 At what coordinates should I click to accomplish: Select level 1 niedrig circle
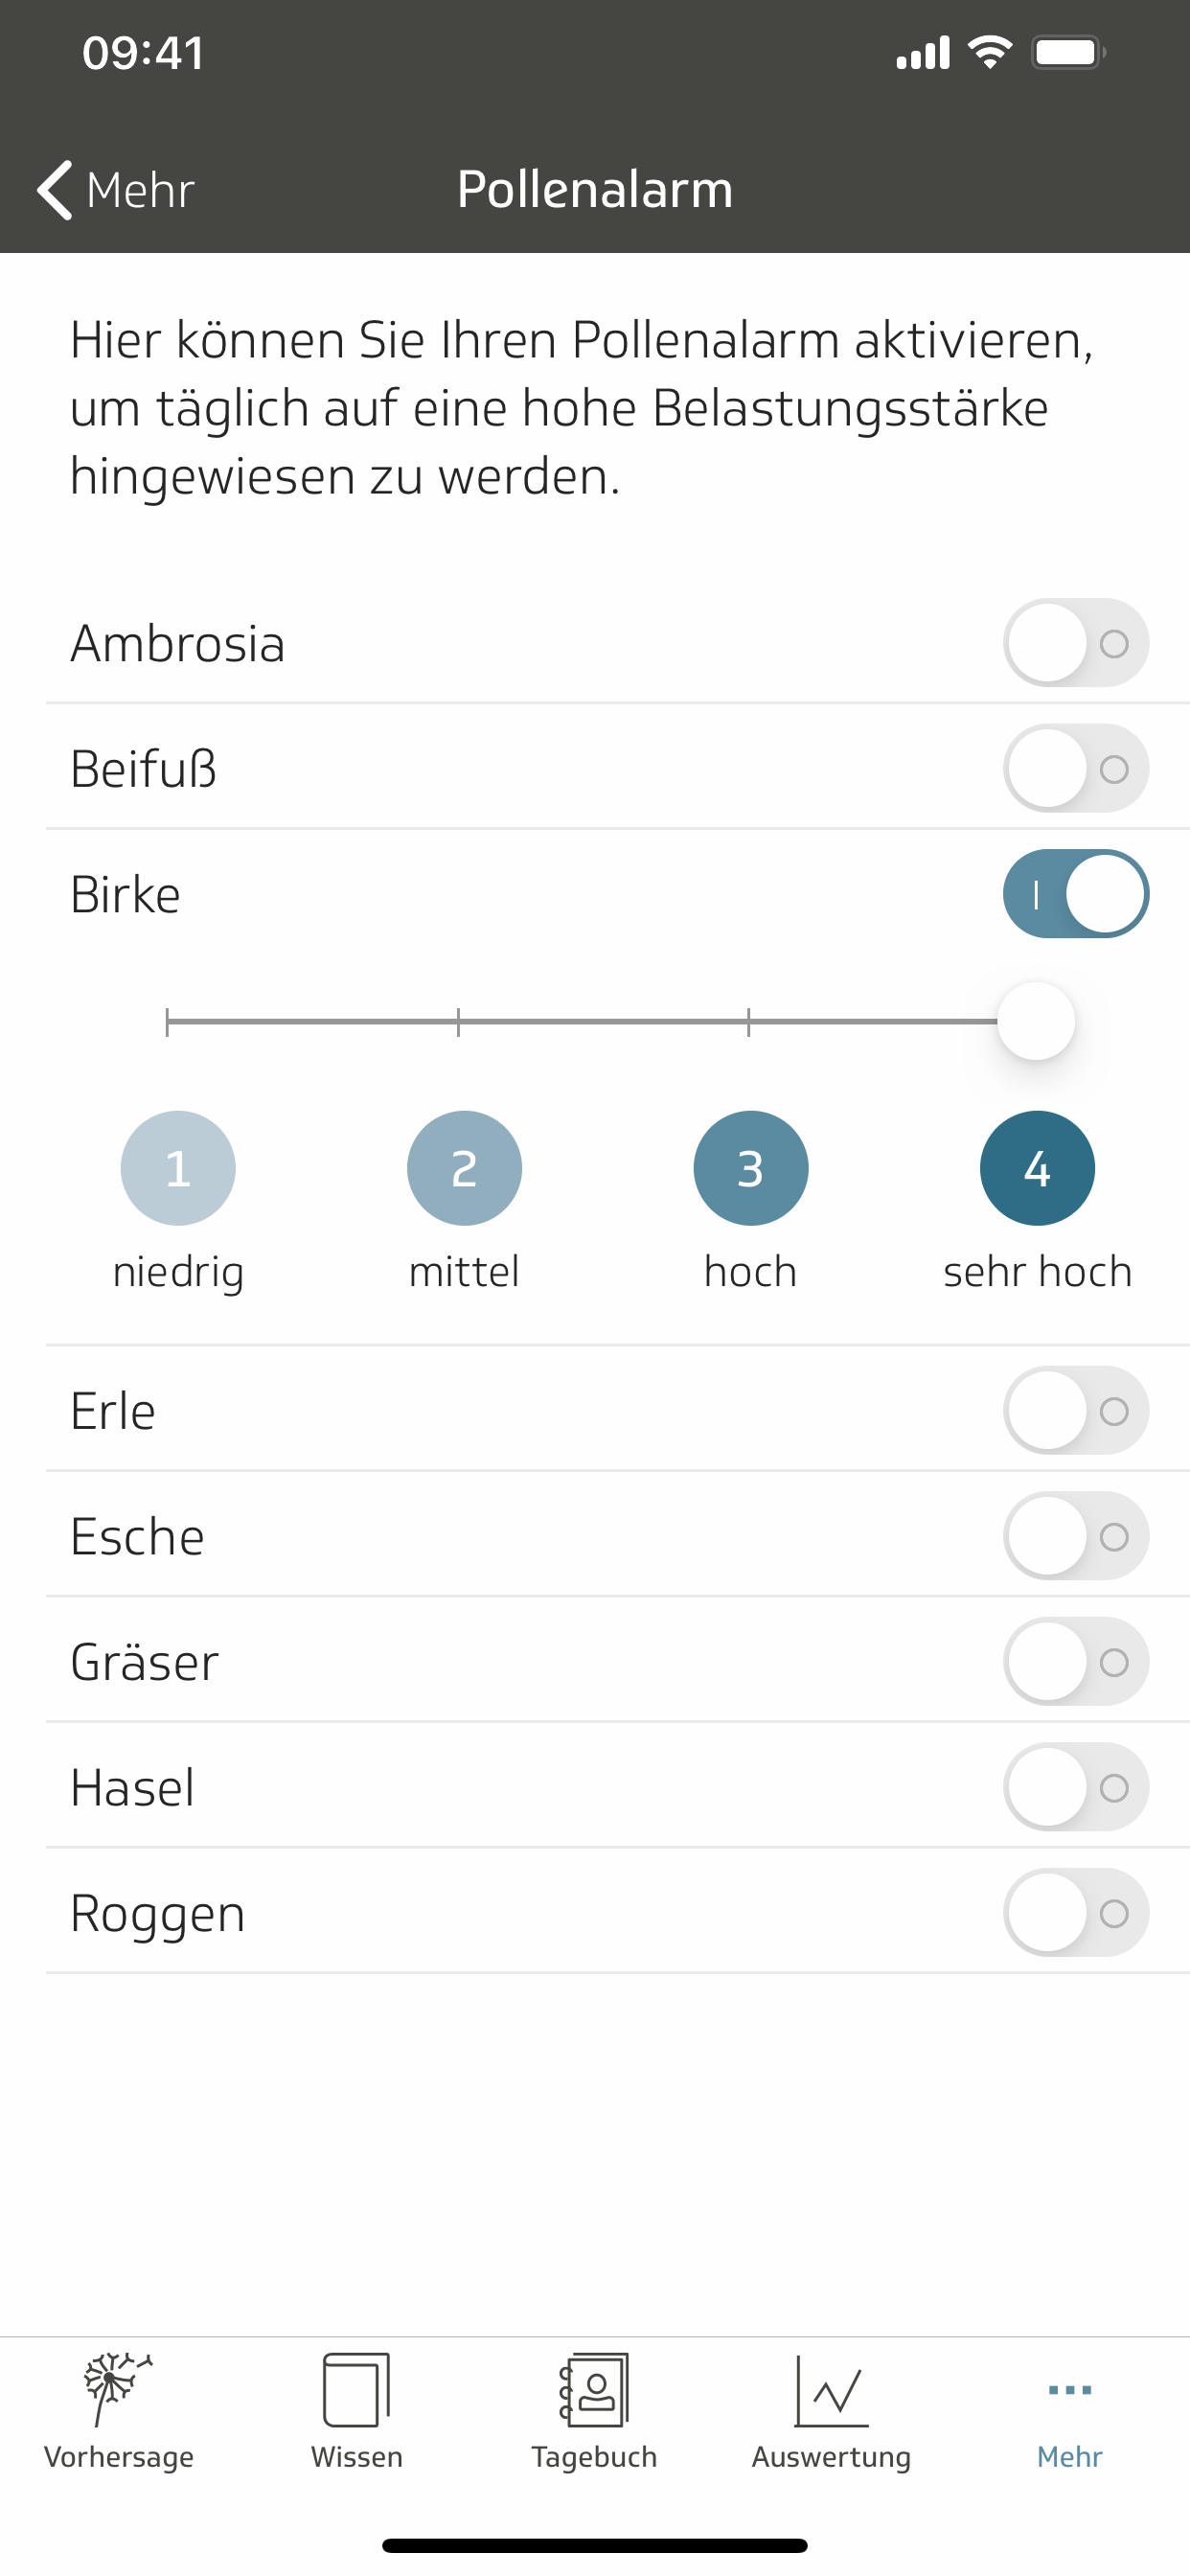178,1168
